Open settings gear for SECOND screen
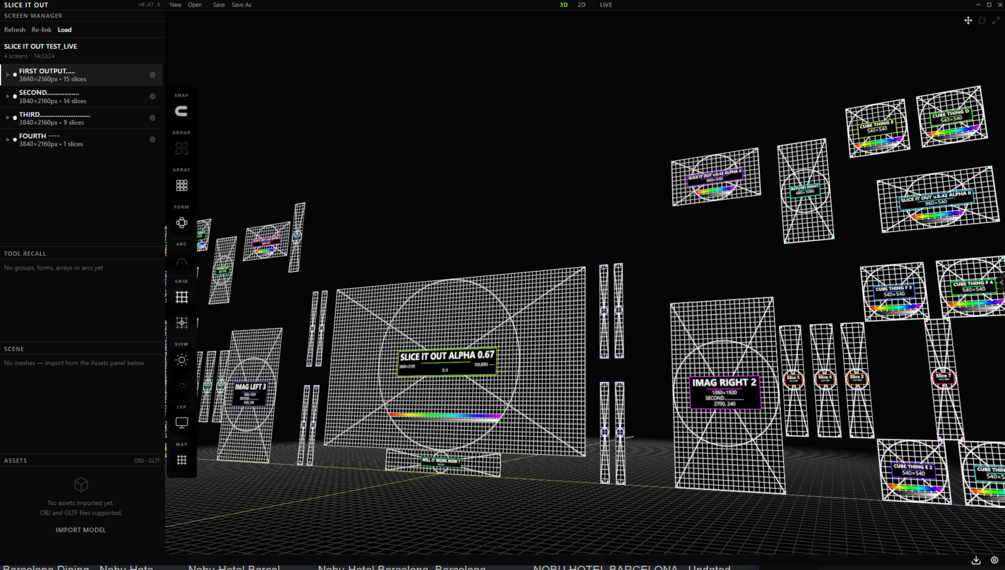 [153, 97]
